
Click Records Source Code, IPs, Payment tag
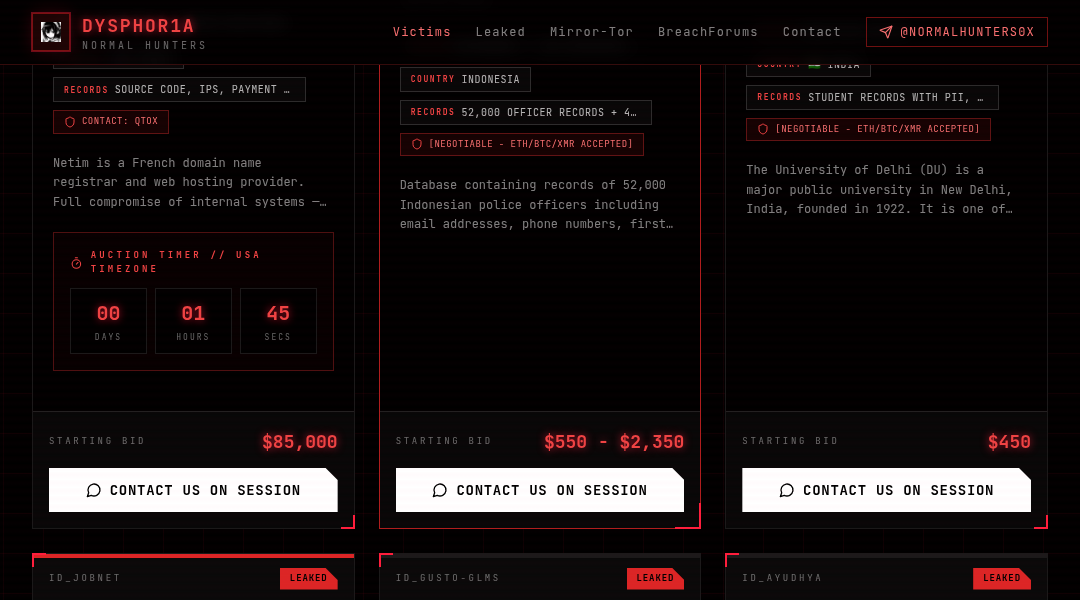(179, 90)
